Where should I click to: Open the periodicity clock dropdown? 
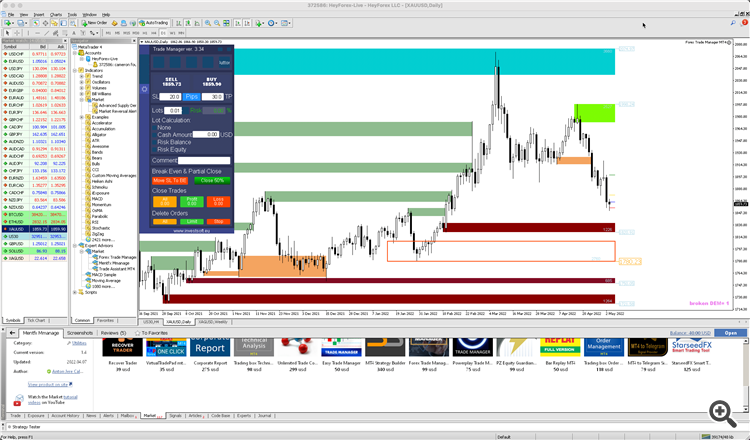273,23
